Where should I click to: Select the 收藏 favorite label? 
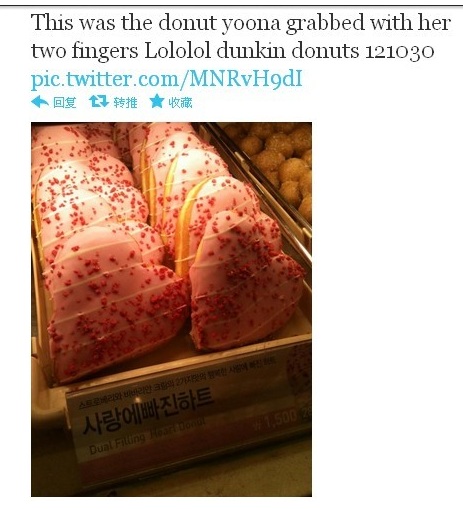point(180,102)
